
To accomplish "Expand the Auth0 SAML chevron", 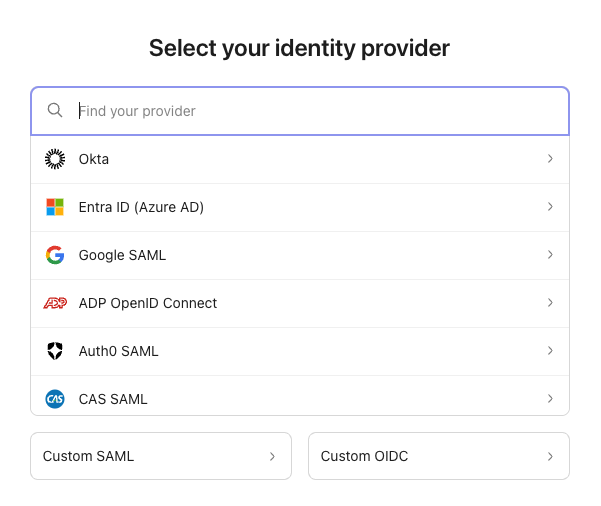I will 550,351.
